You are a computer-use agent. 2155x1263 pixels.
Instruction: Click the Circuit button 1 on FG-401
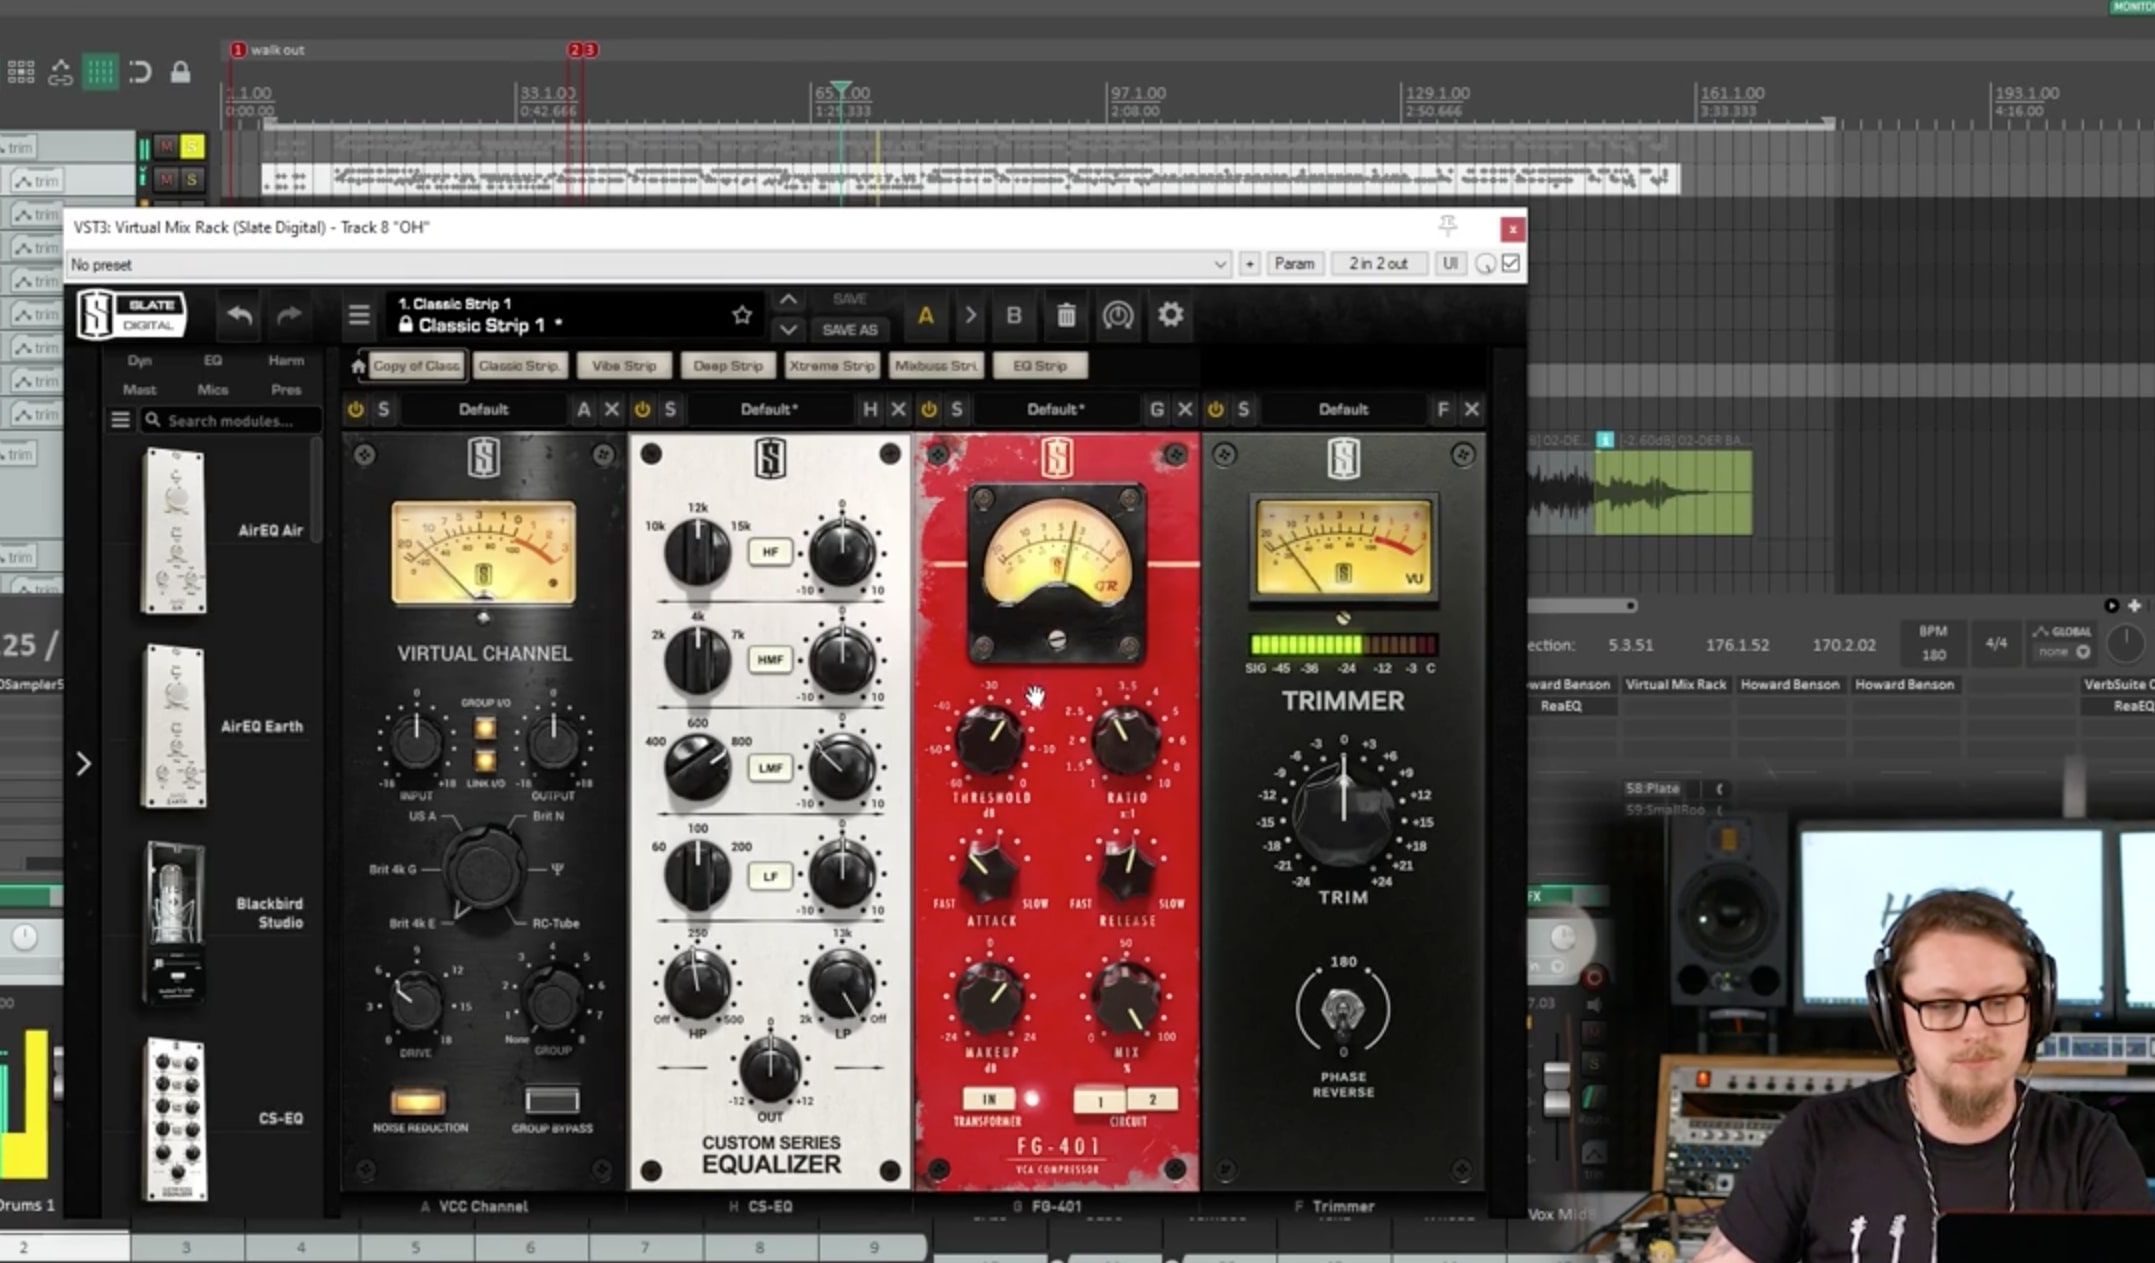(x=1097, y=1101)
